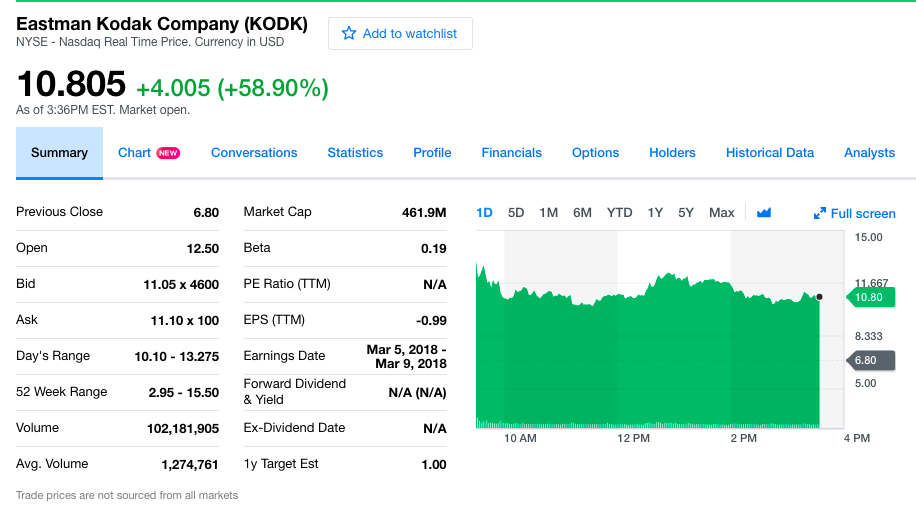Show the Max chart range
The height and width of the screenshot is (505, 916).
point(721,212)
